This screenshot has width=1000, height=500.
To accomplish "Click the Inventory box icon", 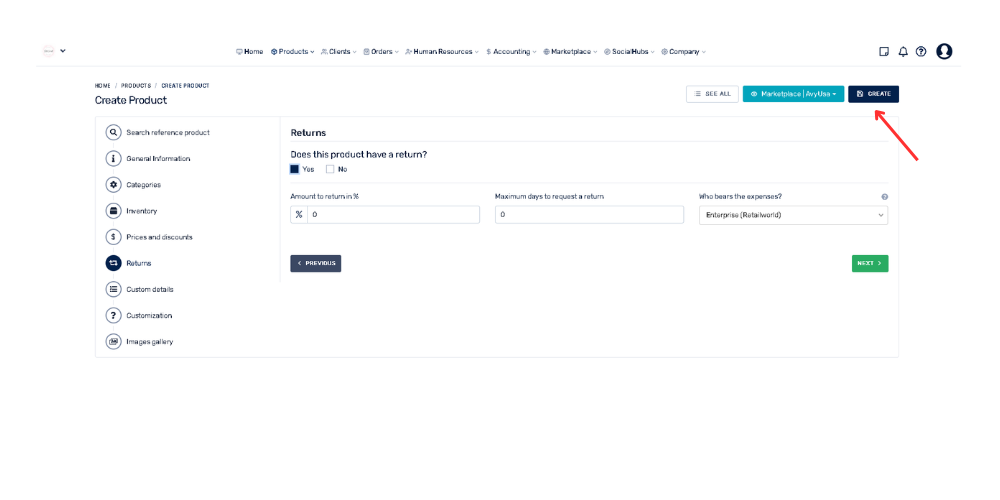I will click(x=113, y=211).
